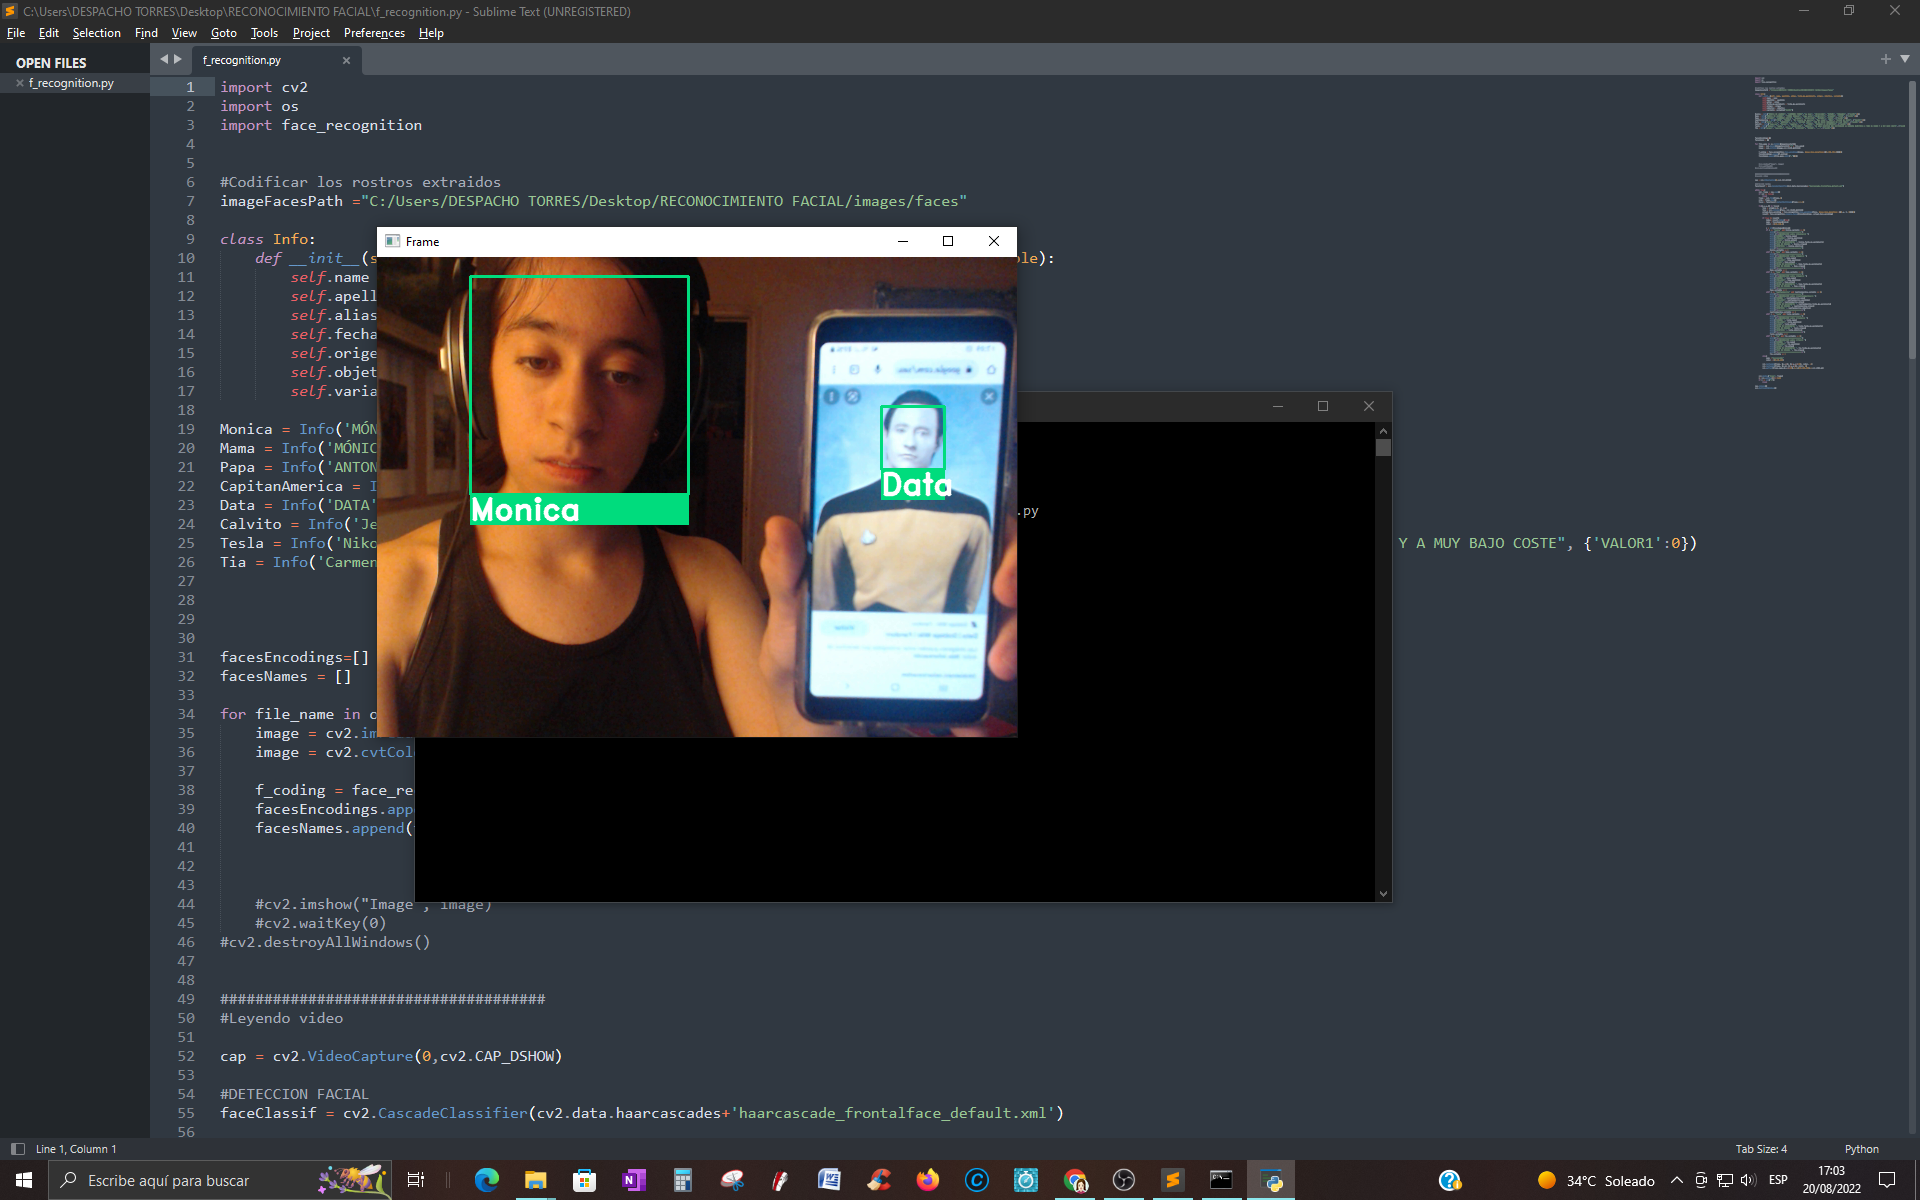The image size is (1920, 1200).
Task: Open OneNote from the taskbar
Action: (x=633, y=1181)
